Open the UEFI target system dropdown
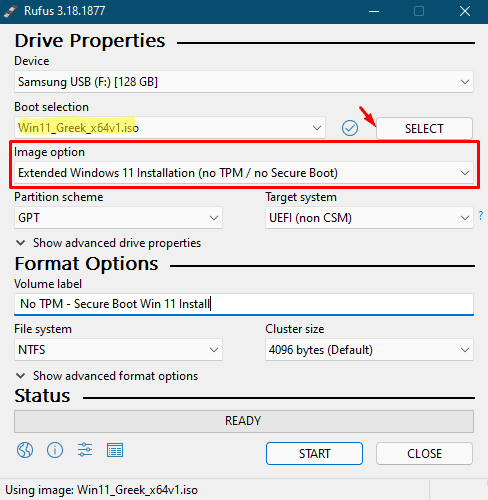488x500 pixels. [x=369, y=218]
